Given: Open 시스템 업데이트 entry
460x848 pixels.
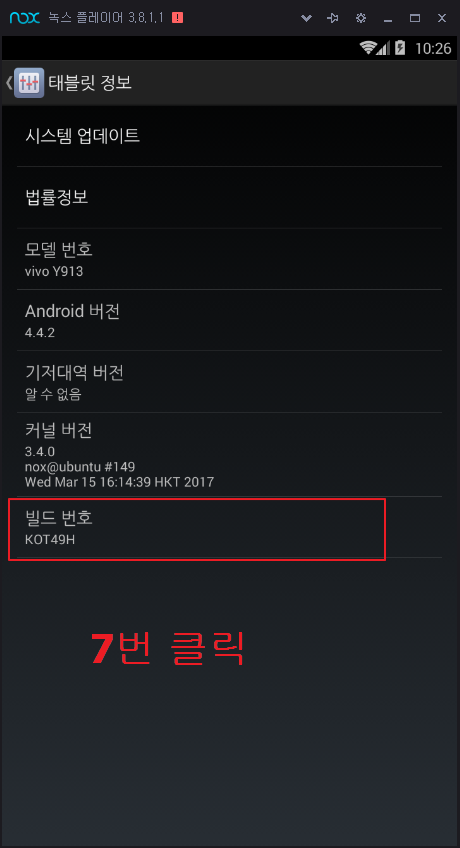Looking at the screenshot, I should pos(229,136).
